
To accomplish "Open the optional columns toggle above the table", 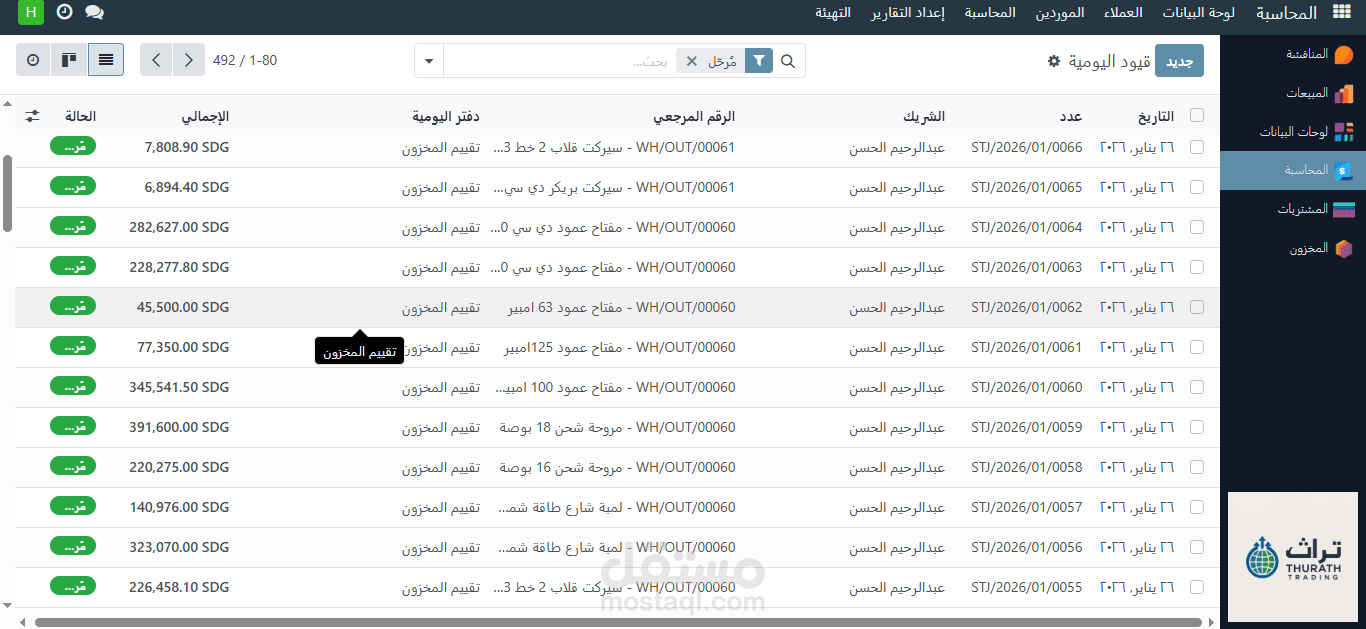I will 32,115.
